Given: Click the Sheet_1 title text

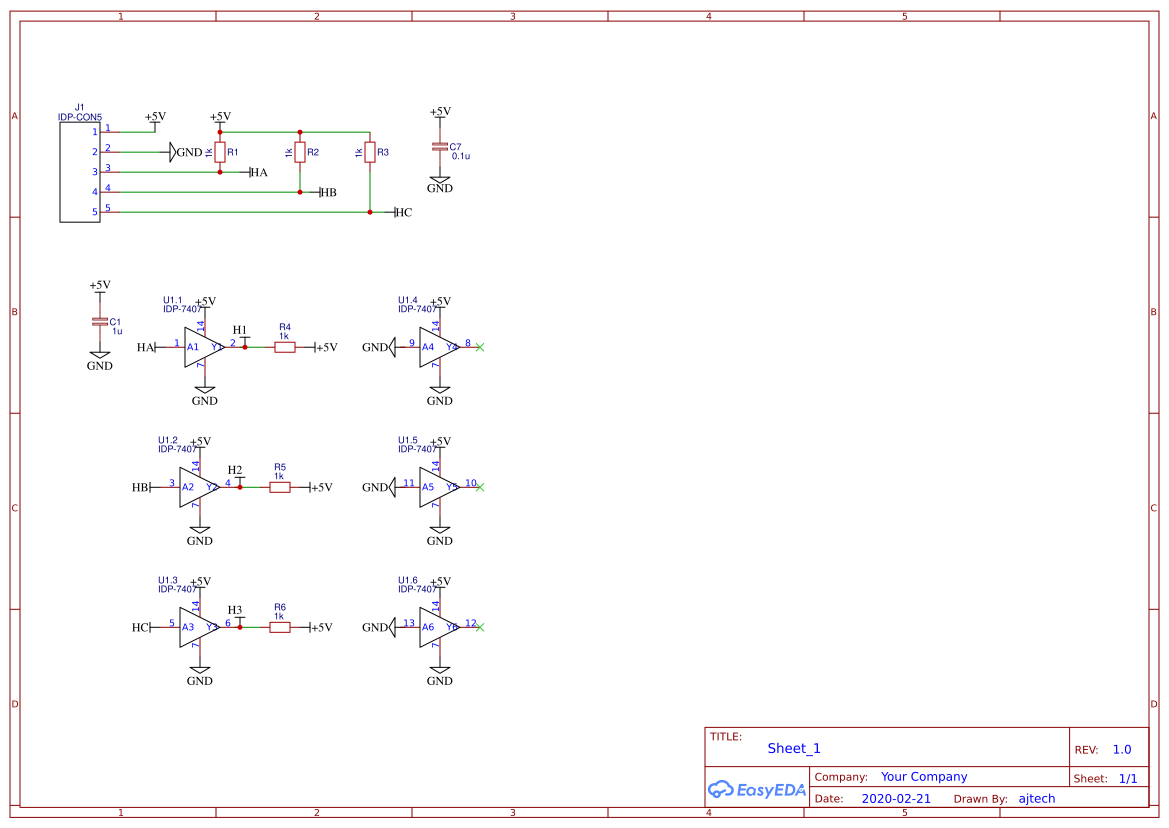Looking at the screenshot, I should coord(792,748).
